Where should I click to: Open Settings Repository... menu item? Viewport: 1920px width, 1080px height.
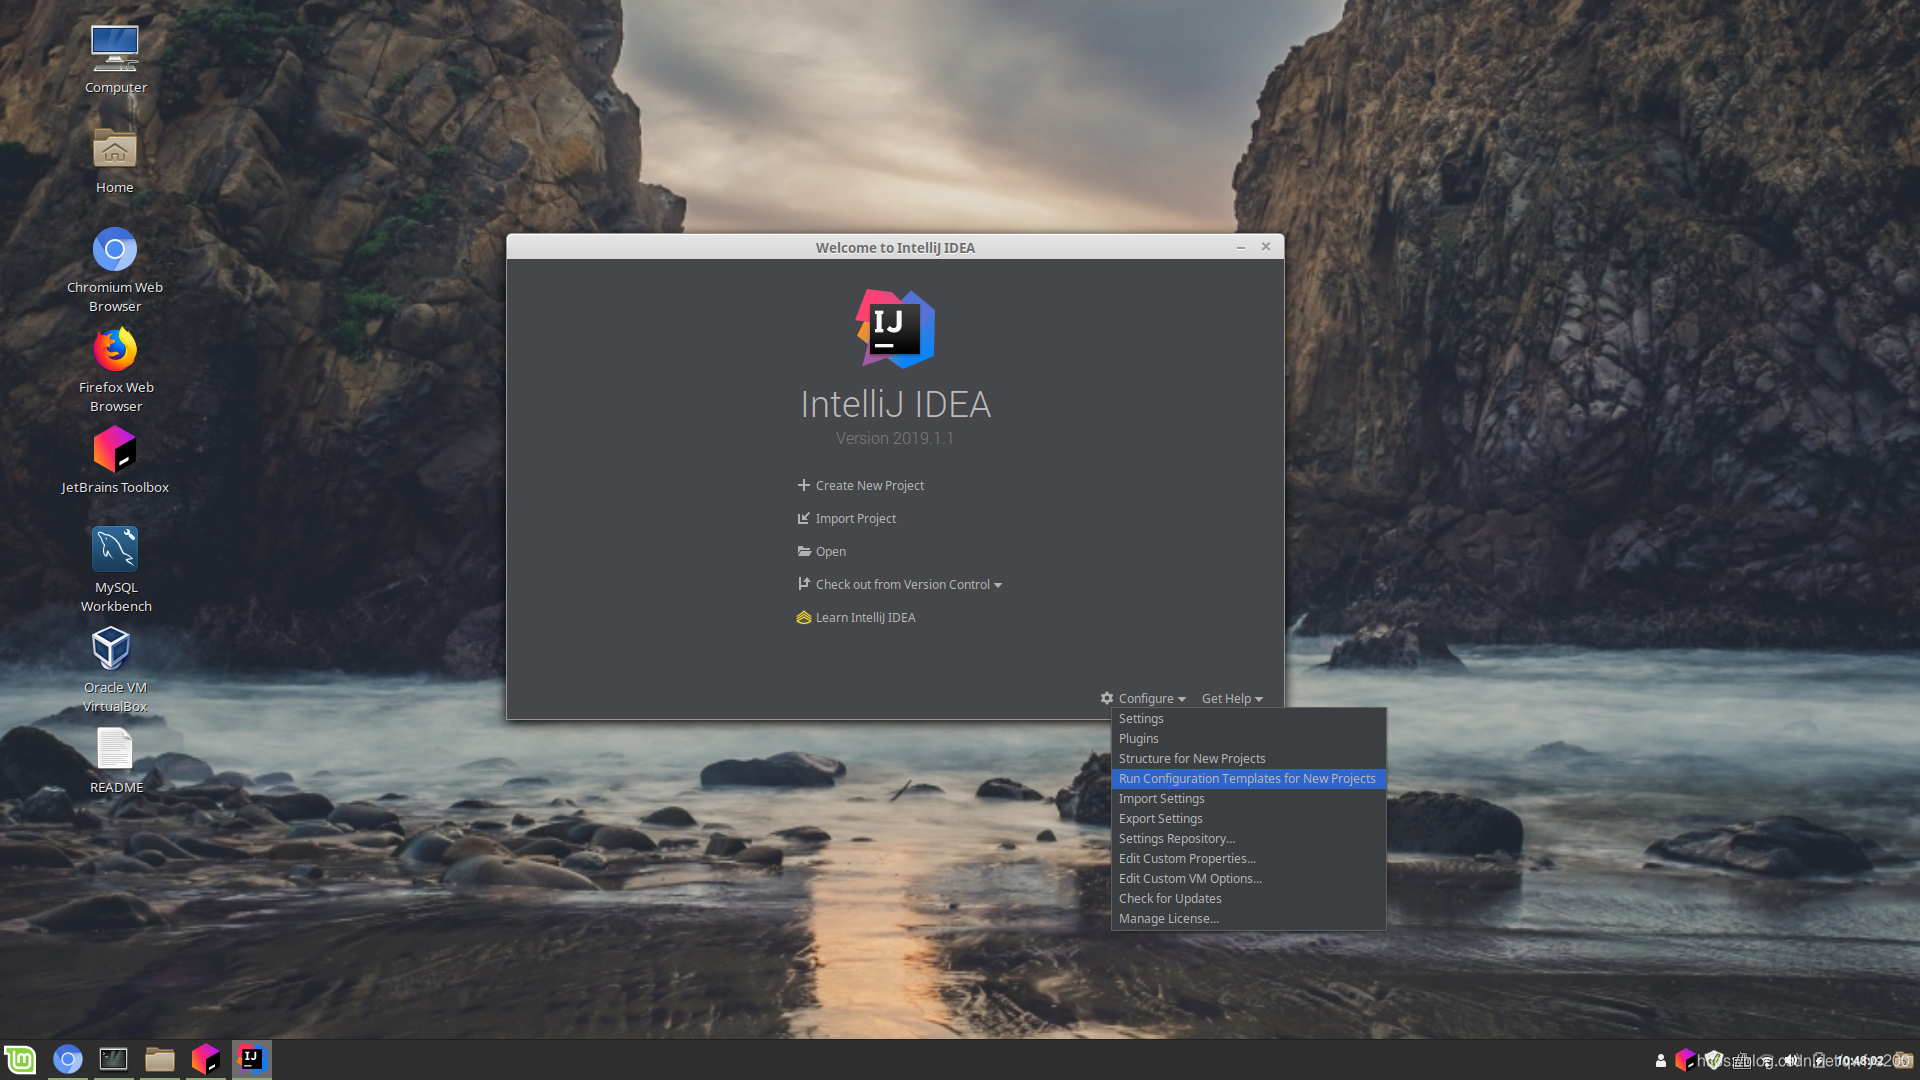[1248, 838]
